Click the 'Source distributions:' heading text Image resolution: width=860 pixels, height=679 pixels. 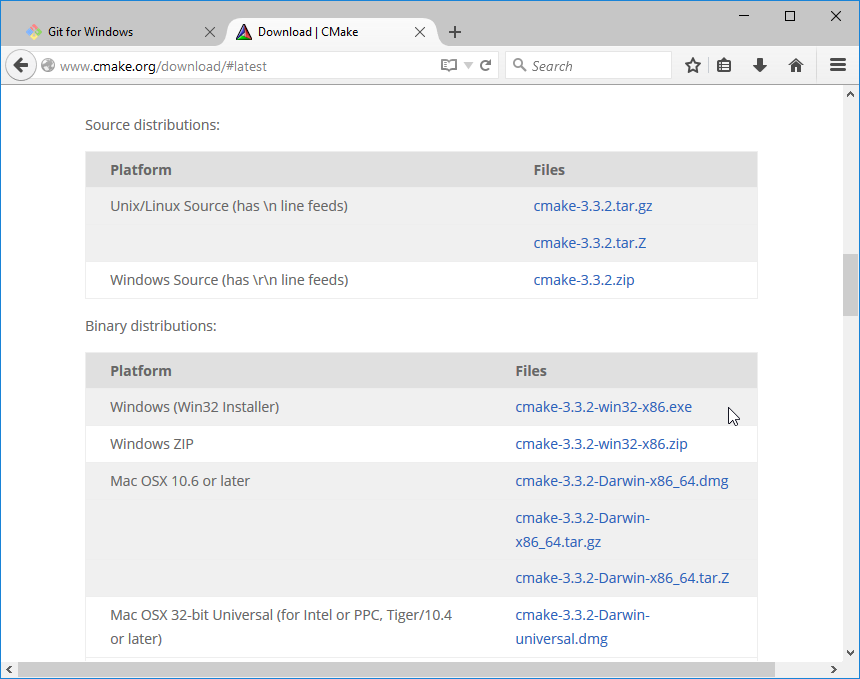click(x=152, y=125)
